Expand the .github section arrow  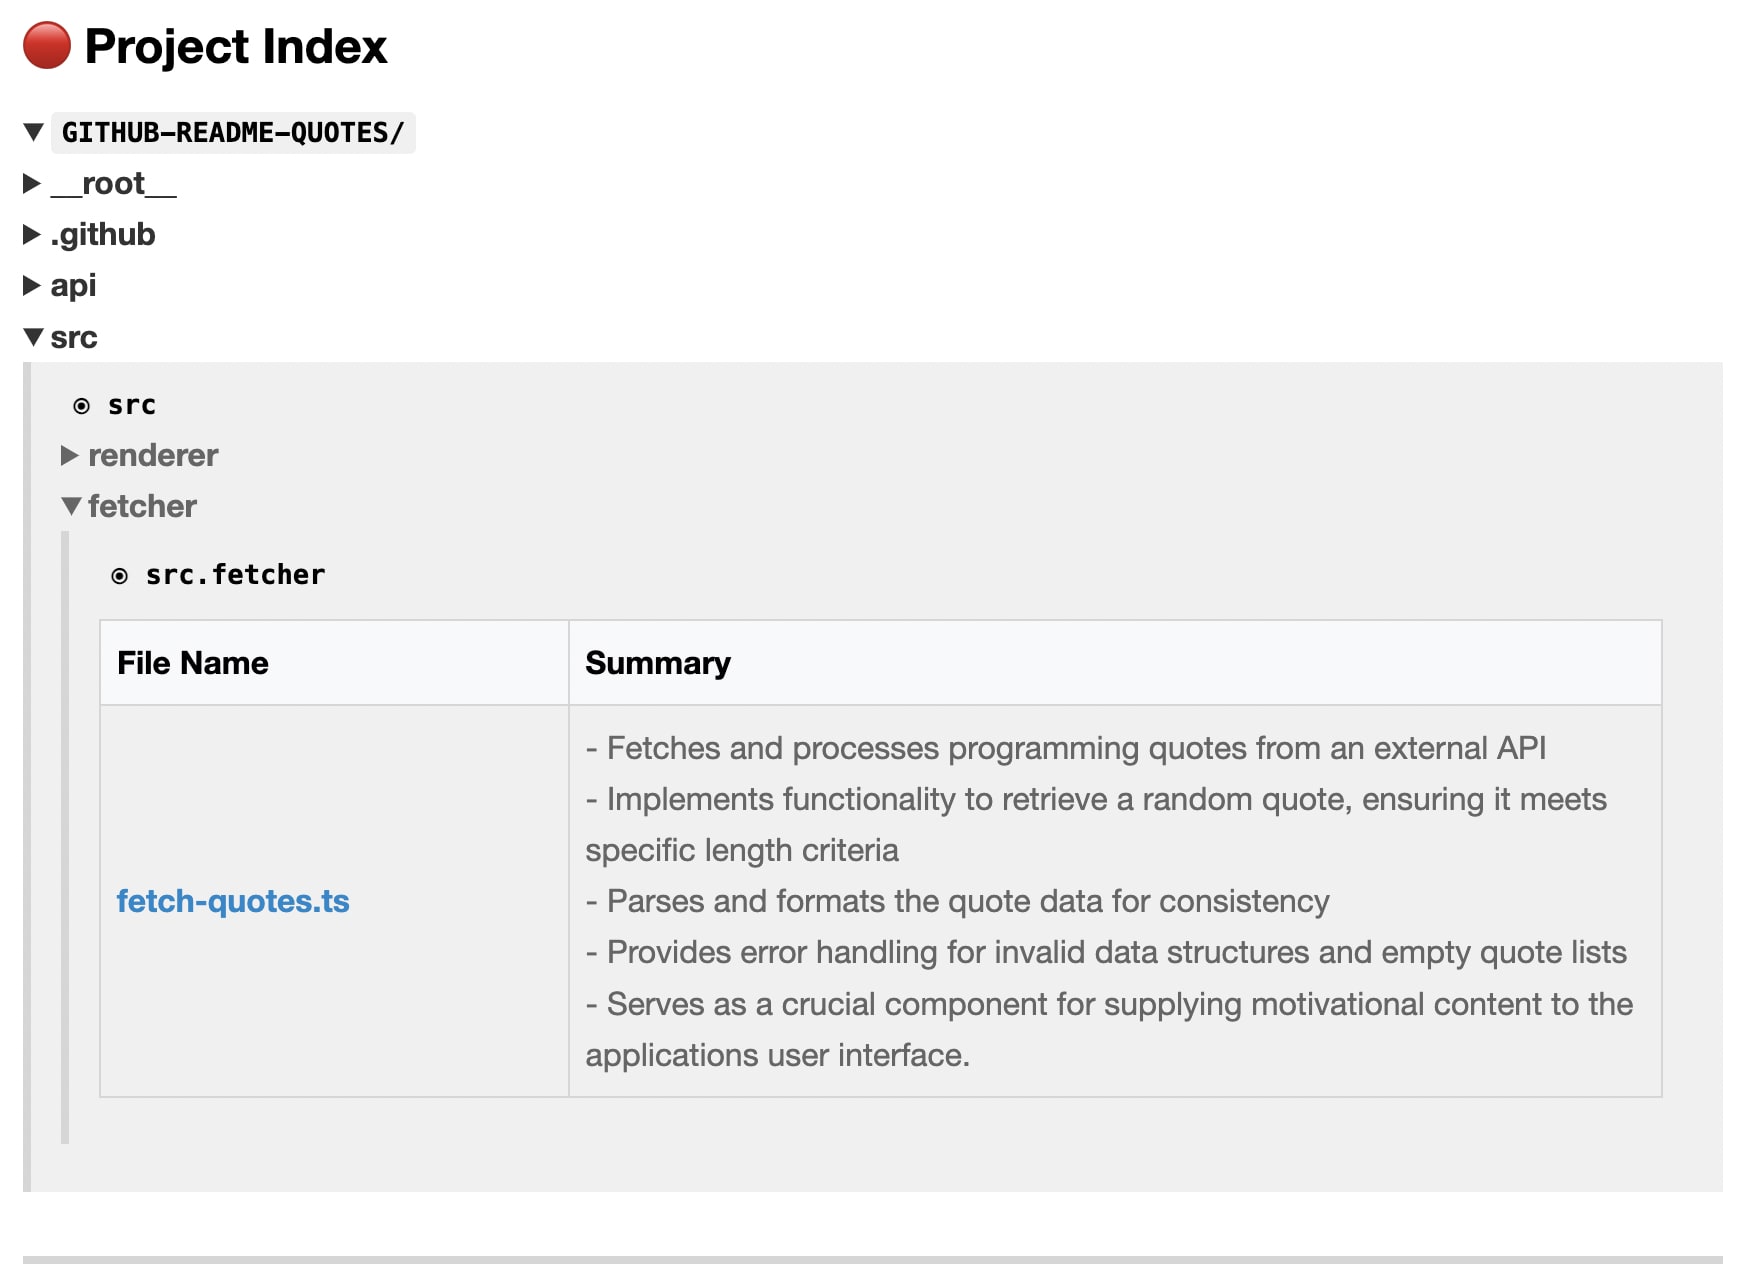pyautogui.click(x=32, y=234)
